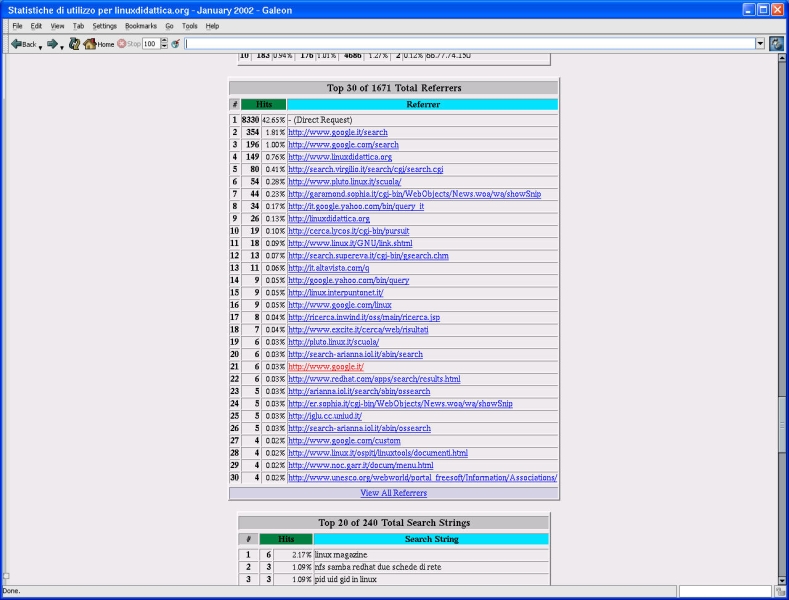The image size is (789, 600).
Task: Open the it.google.yahoo.com query link
Action: coord(356,206)
